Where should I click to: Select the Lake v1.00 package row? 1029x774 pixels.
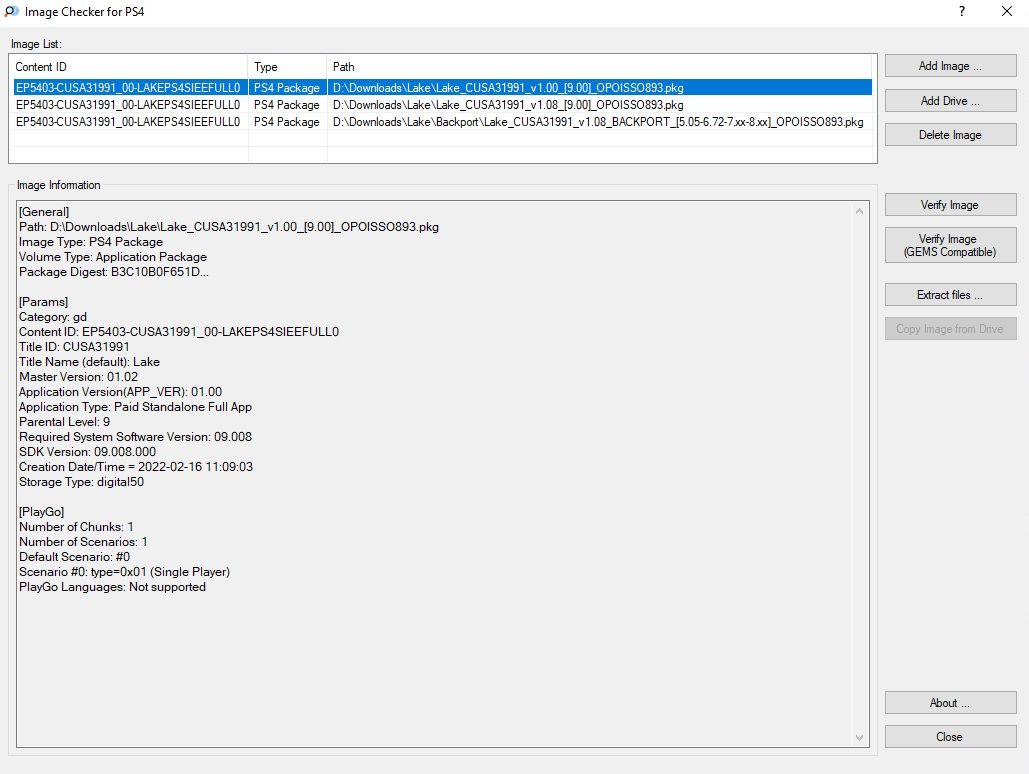pyautogui.click(x=443, y=87)
